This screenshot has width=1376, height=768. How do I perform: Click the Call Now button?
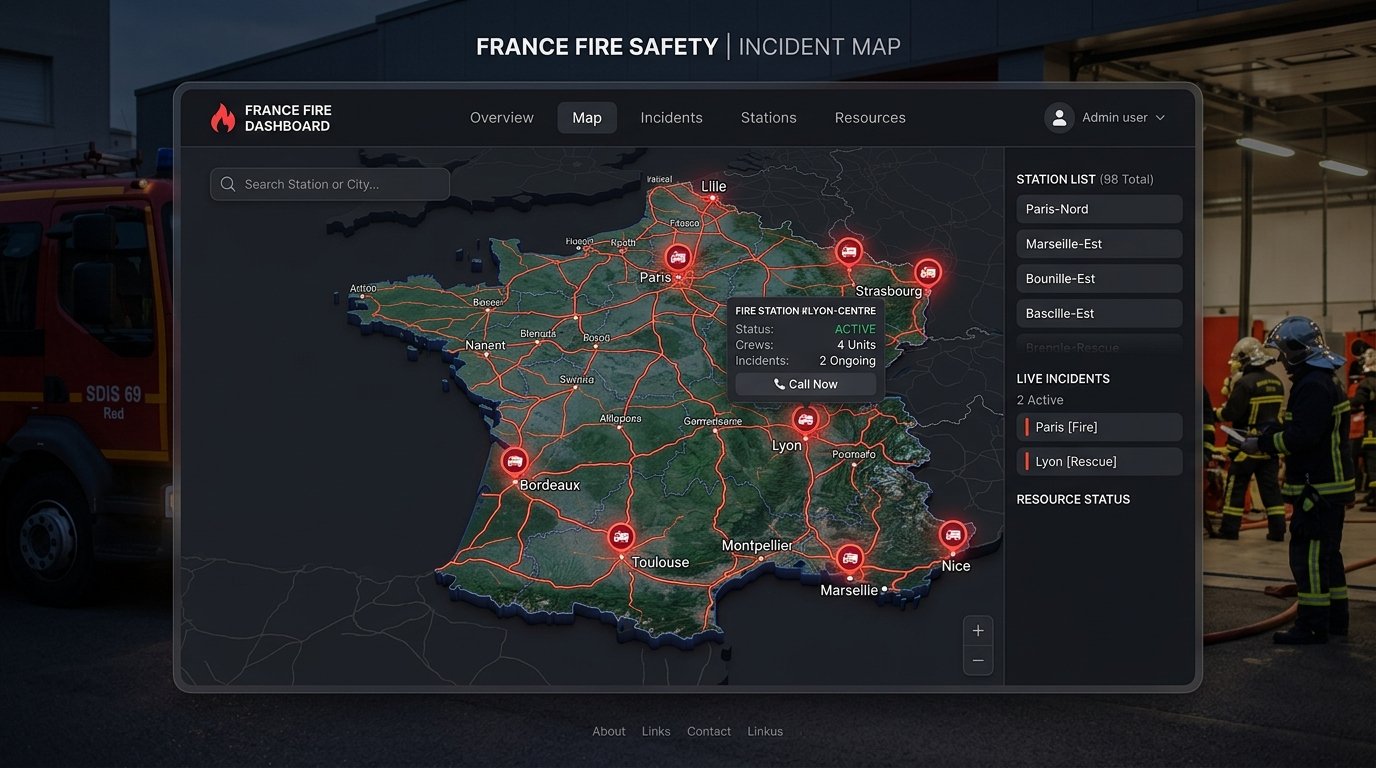[805, 384]
